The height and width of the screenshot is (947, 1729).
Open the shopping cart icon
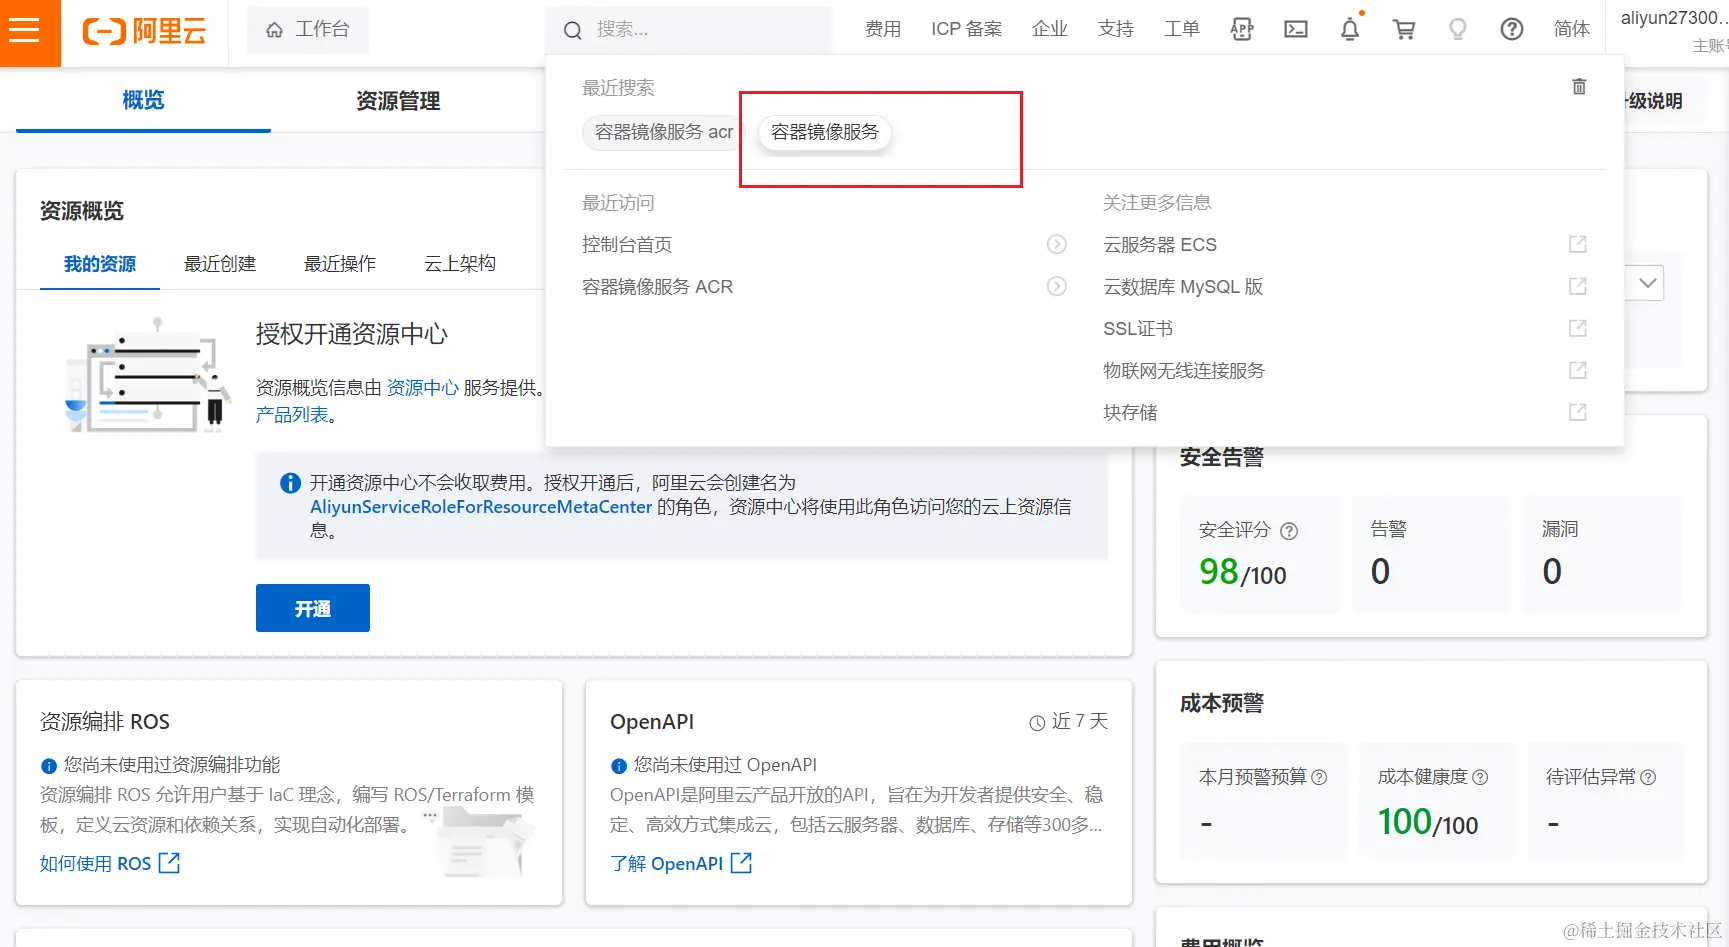(x=1404, y=30)
